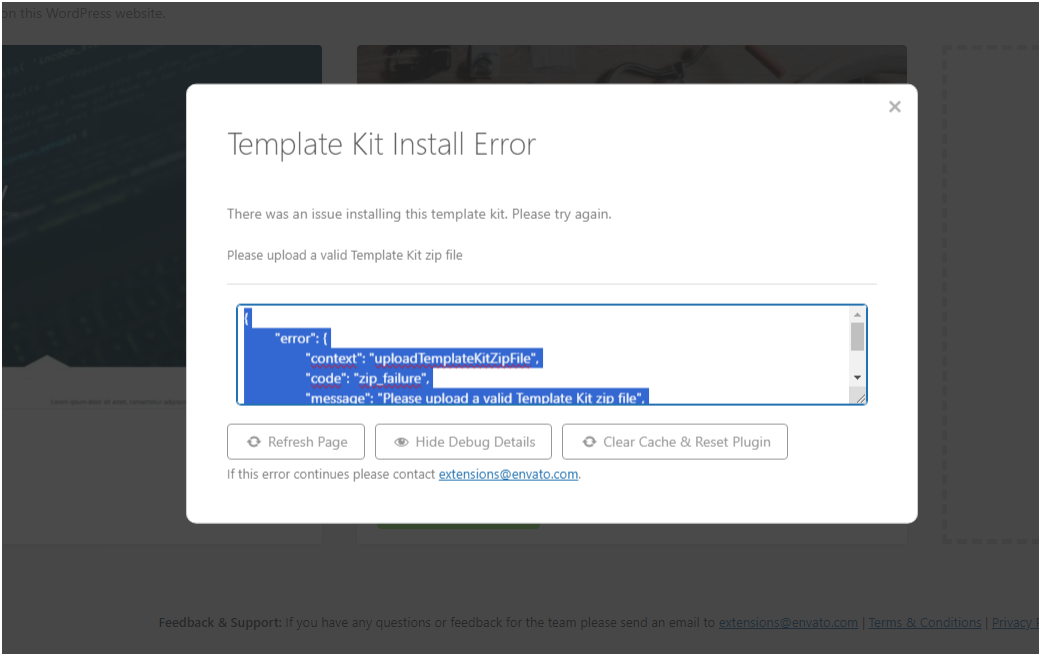Close the Template Kit Install Error dialog

click(x=894, y=107)
